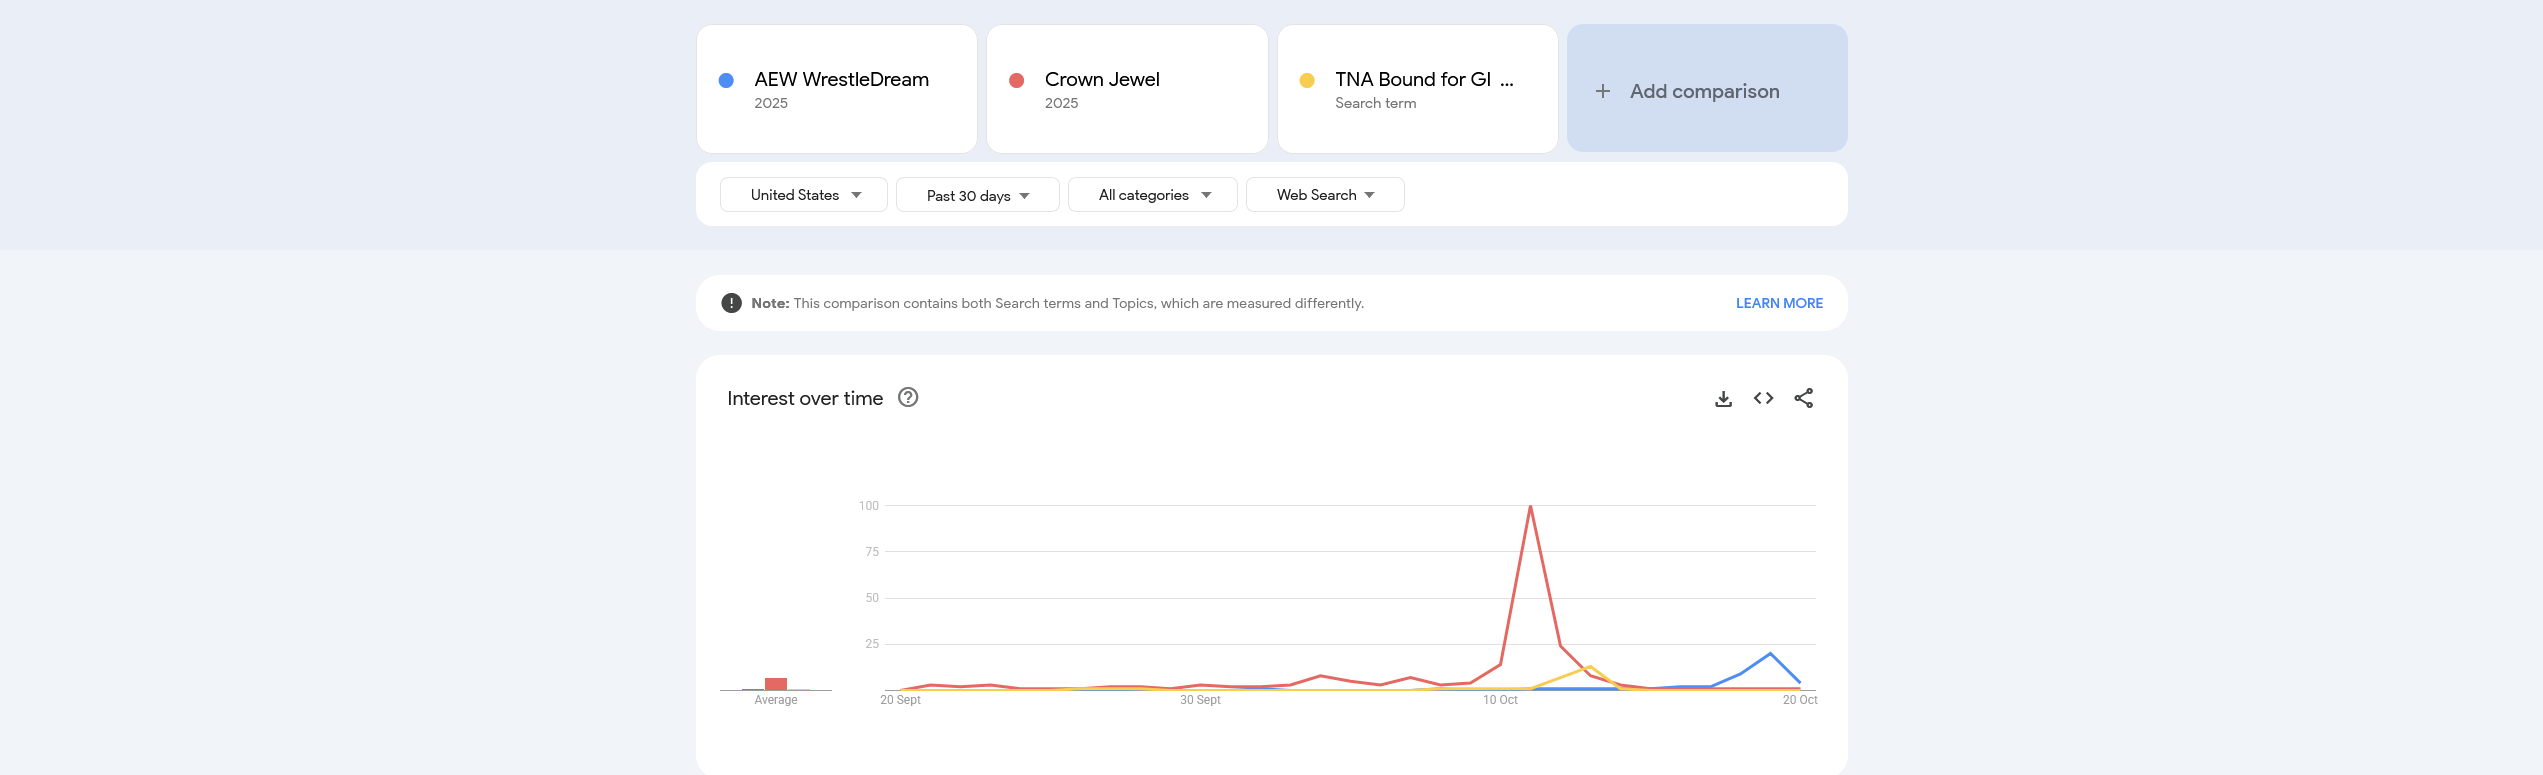This screenshot has width=2543, height=775.
Task: Open the All categories dropdown
Action: pyautogui.click(x=1152, y=195)
